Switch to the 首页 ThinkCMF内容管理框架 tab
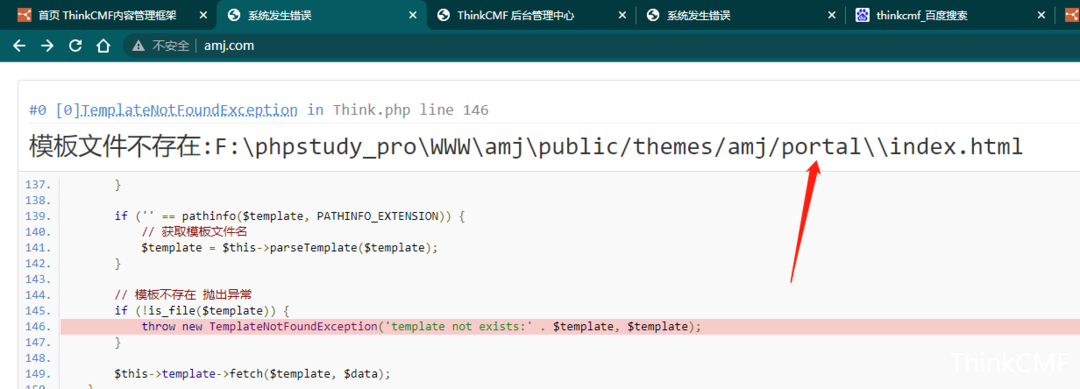 [107, 15]
